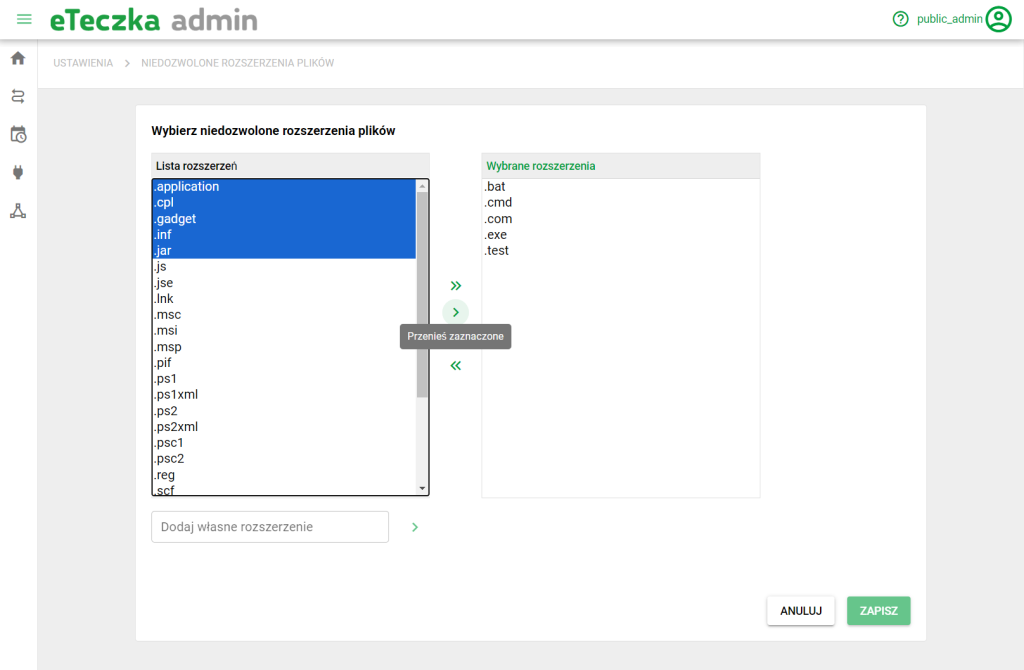
Task: Select .jar in the extension list
Action: tap(284, 251)
